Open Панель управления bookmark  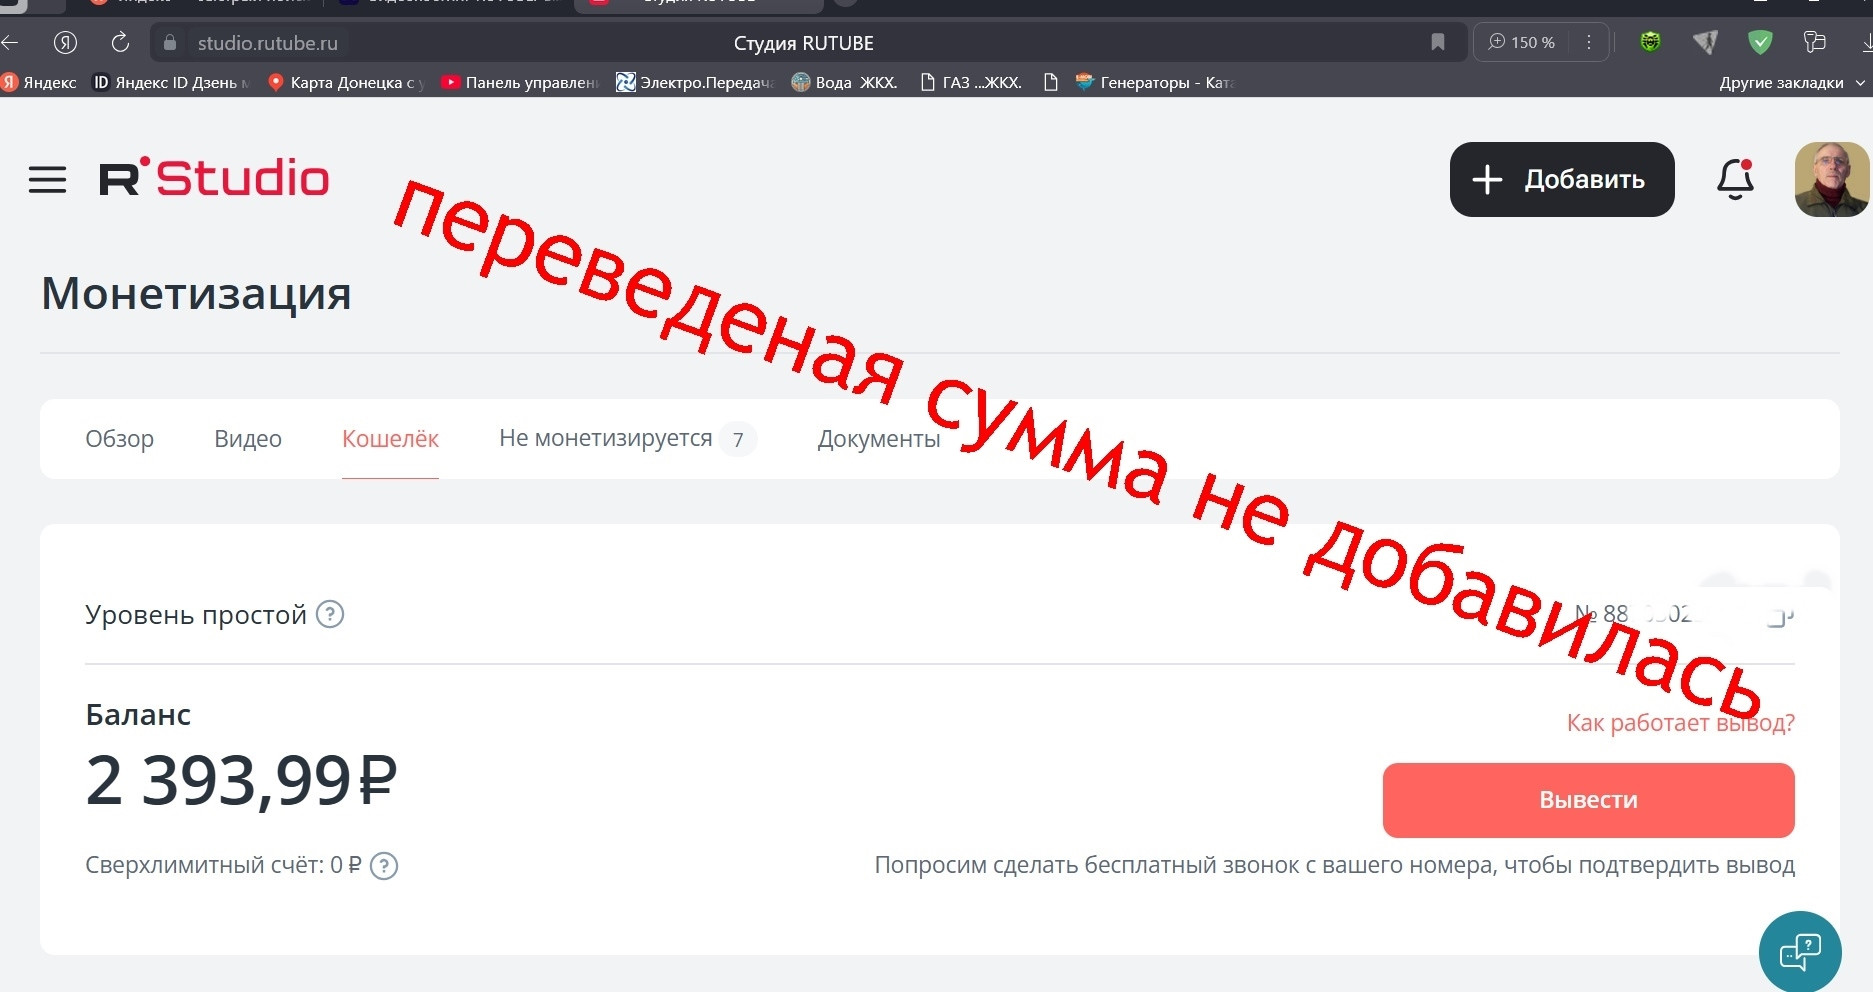520,82
